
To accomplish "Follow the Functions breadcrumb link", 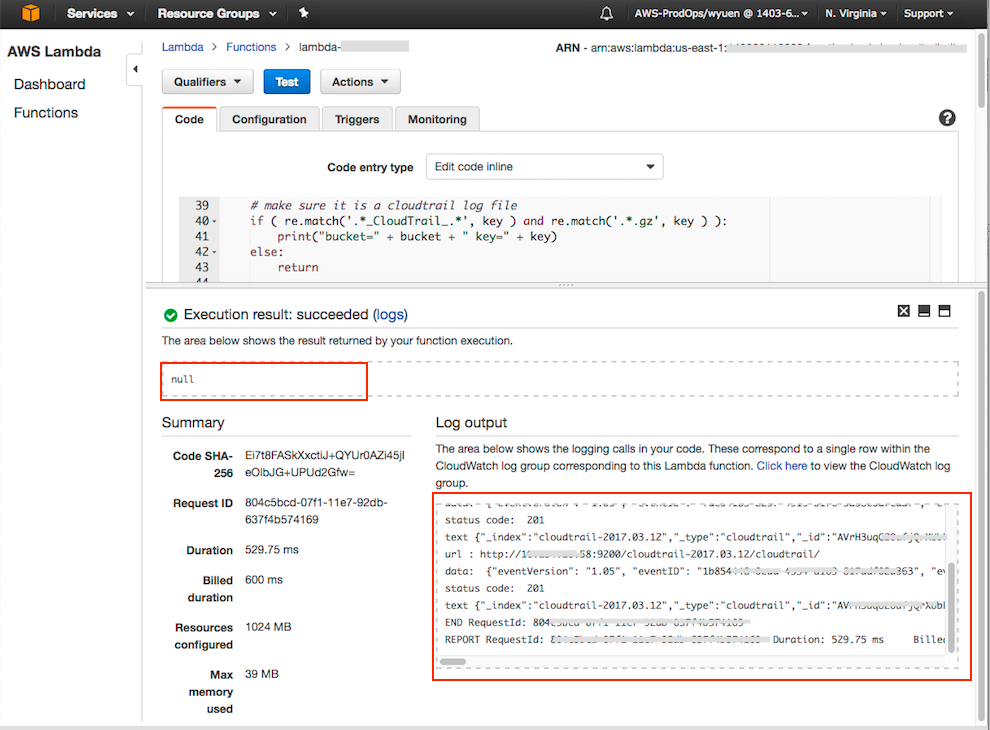I will point(251,47).
